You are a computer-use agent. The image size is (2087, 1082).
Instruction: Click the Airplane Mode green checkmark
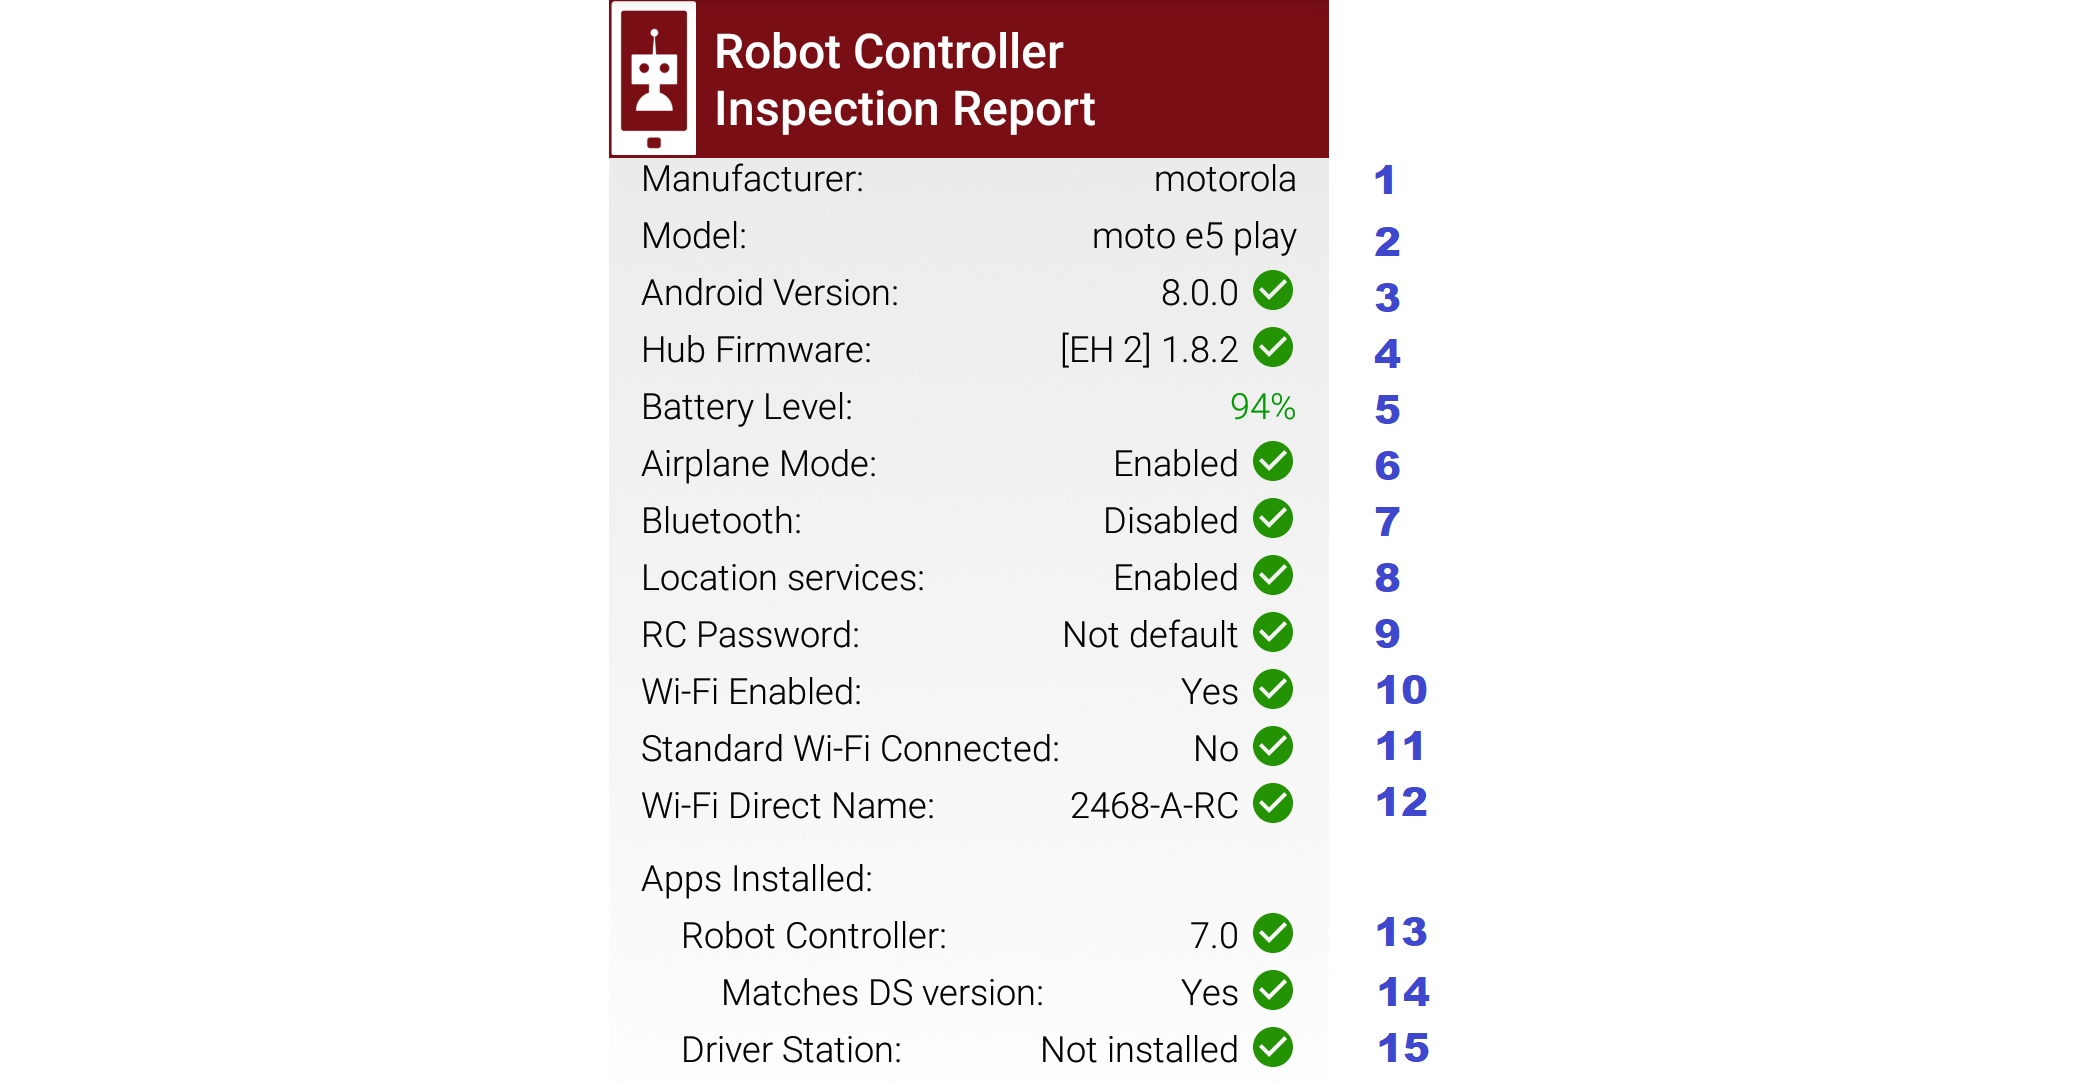(x=1273, y=462)
